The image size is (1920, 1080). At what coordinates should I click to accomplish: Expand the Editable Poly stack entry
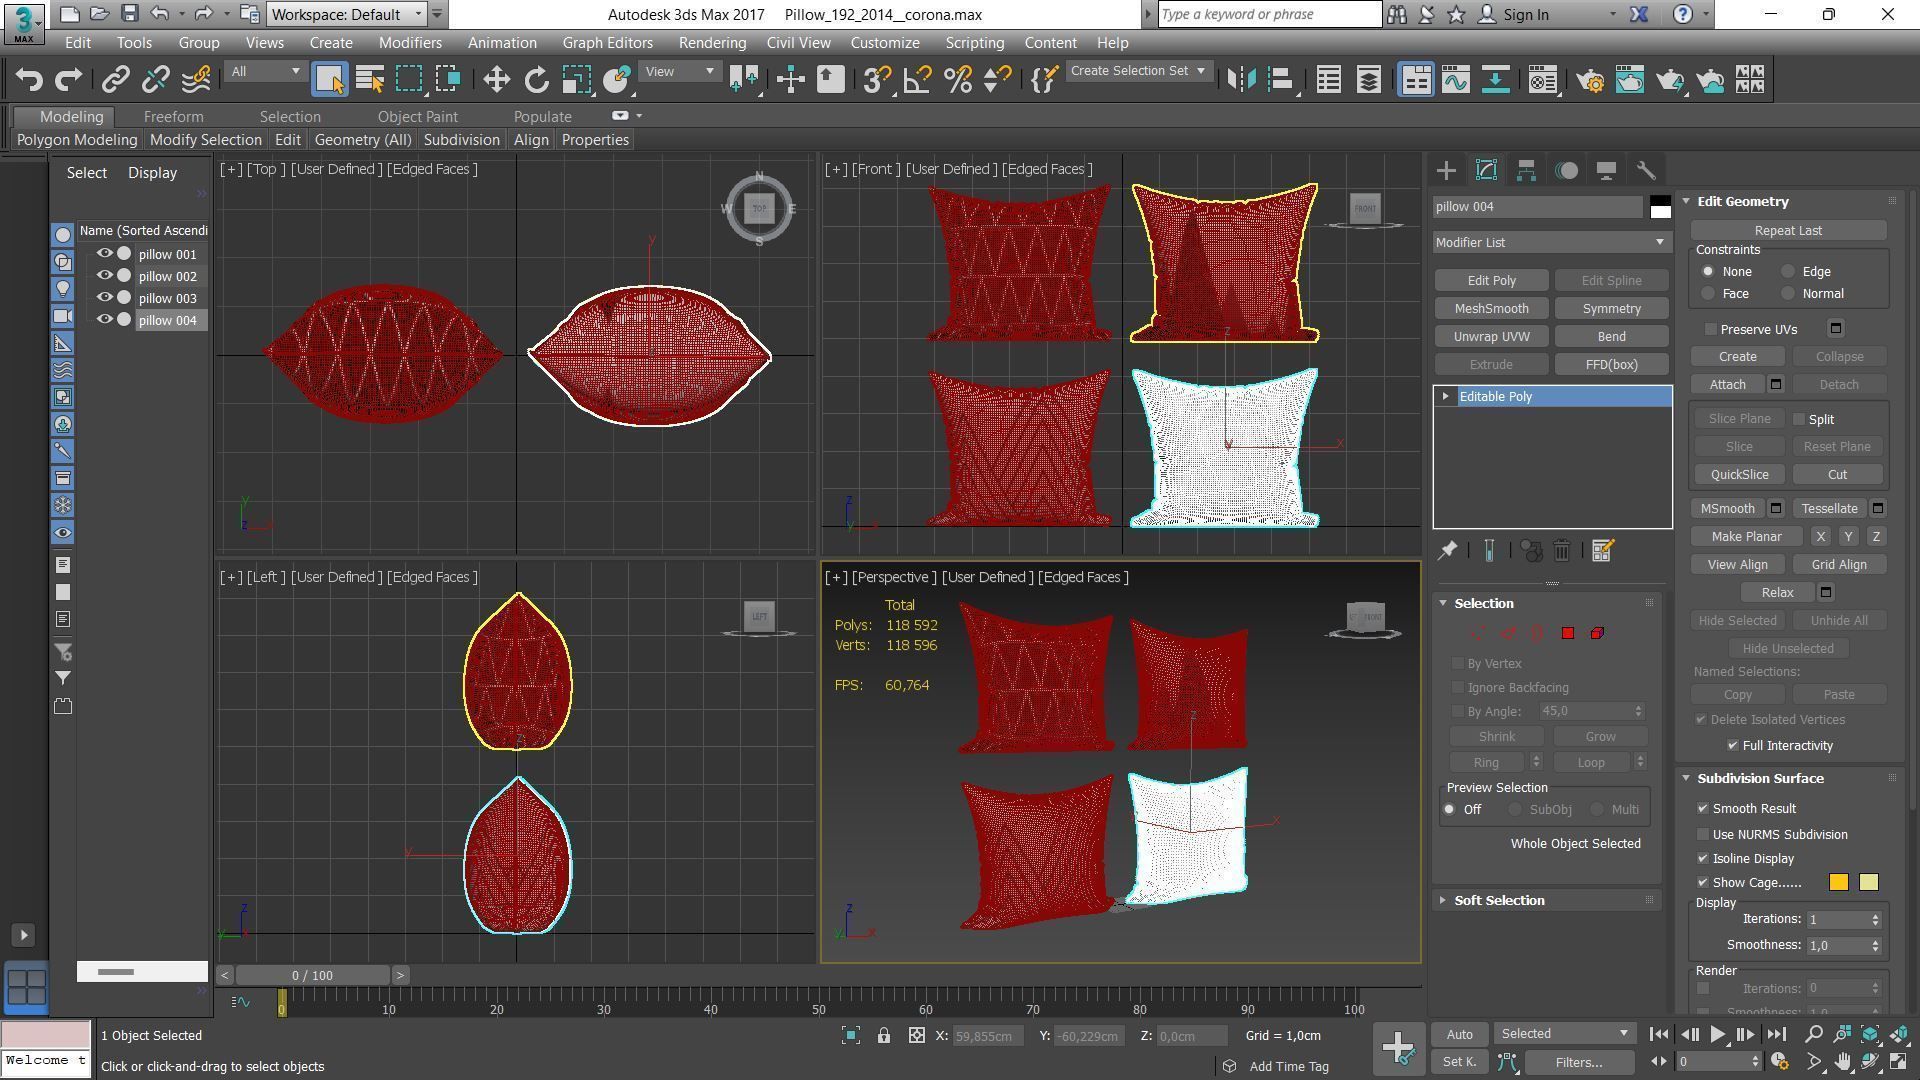coord(1445,397)
